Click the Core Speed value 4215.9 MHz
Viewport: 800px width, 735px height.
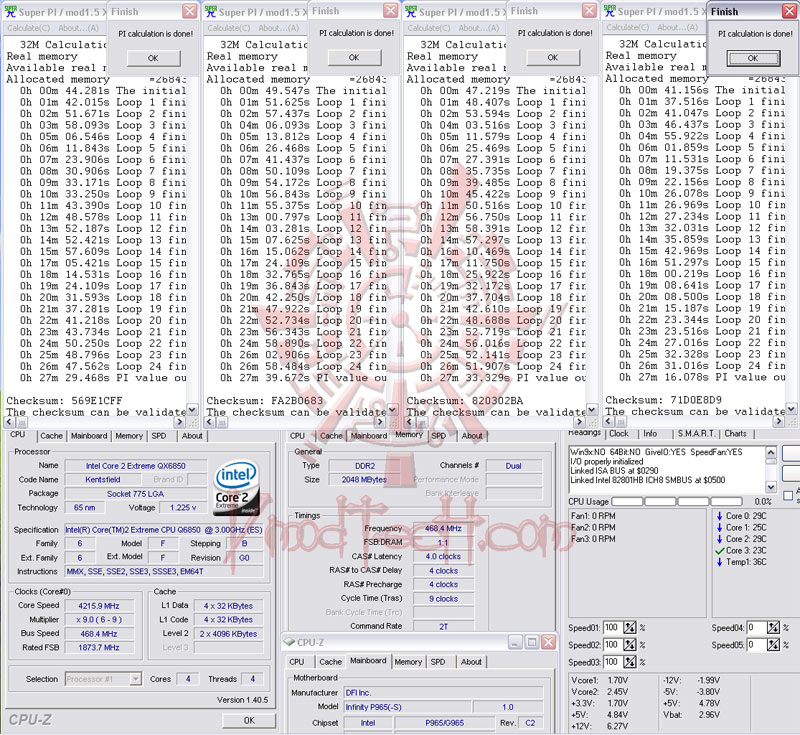tap(99, 606)
